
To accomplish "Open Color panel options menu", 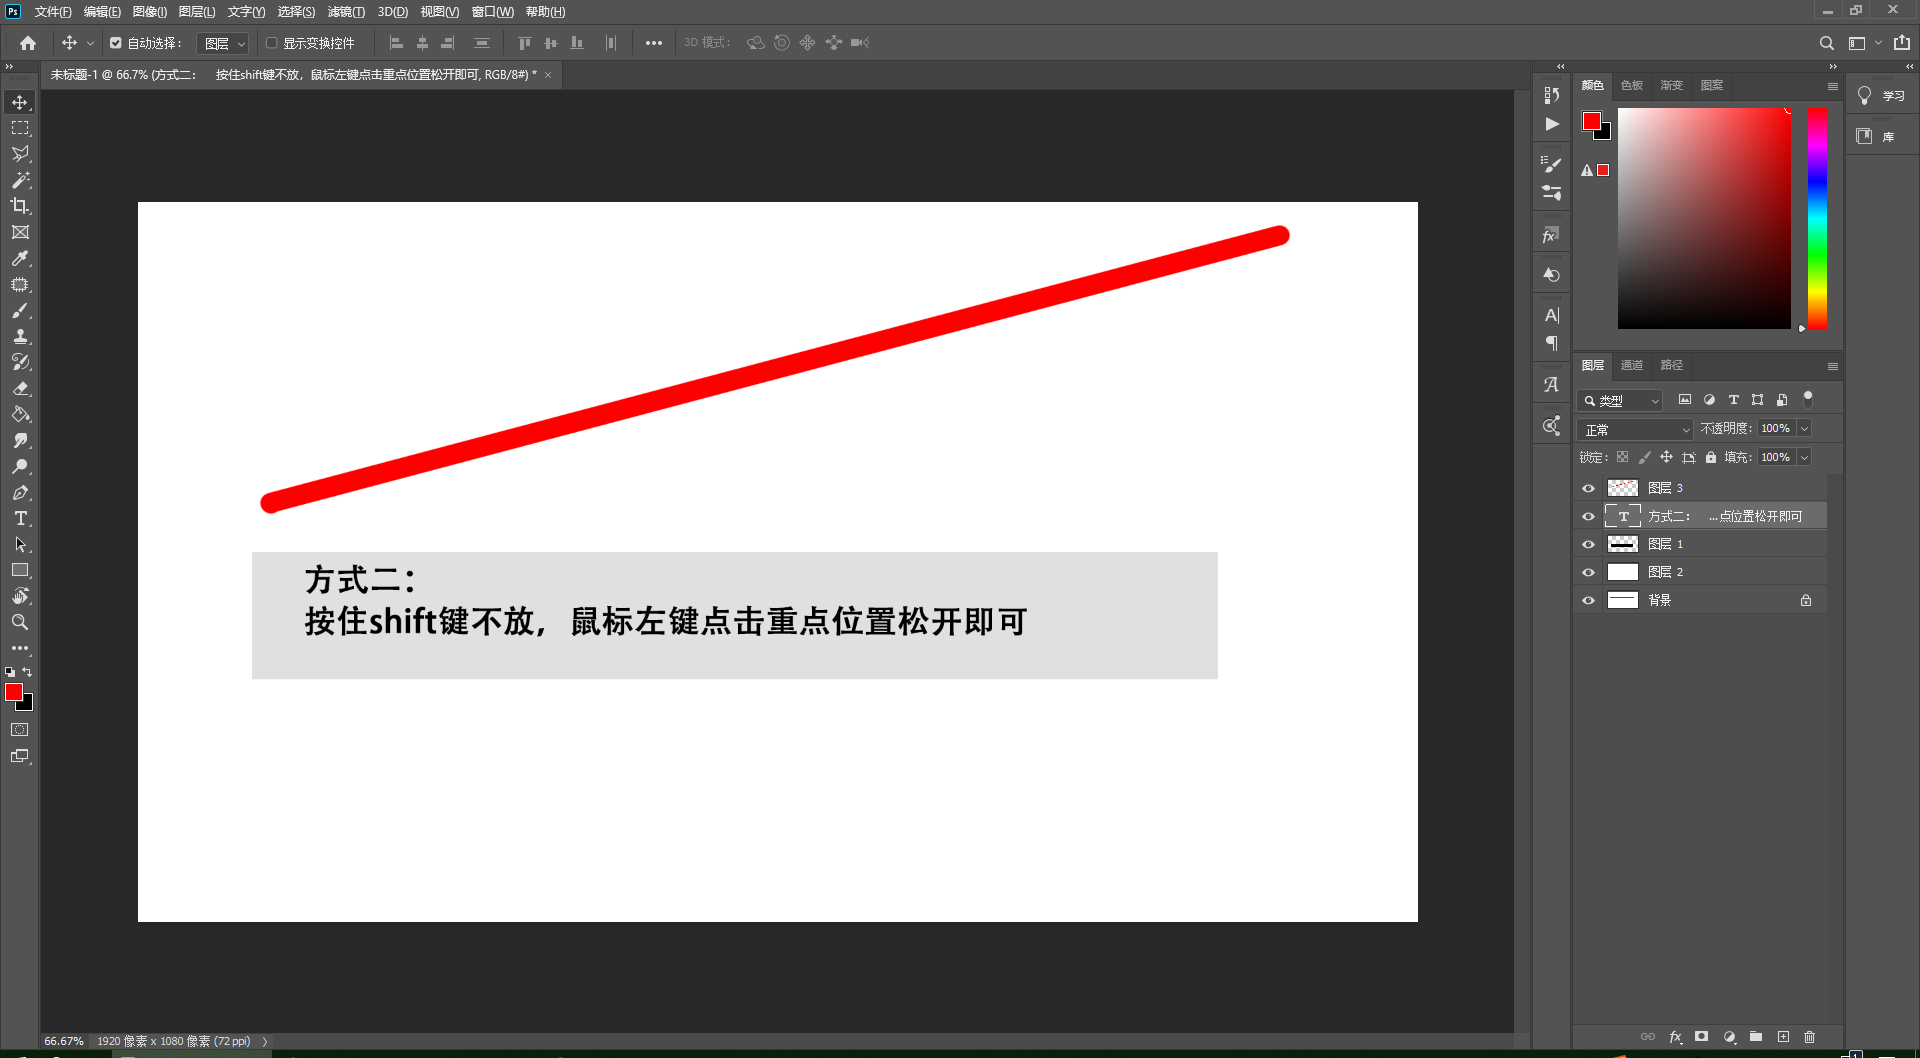I will (x=1832, y=86).
